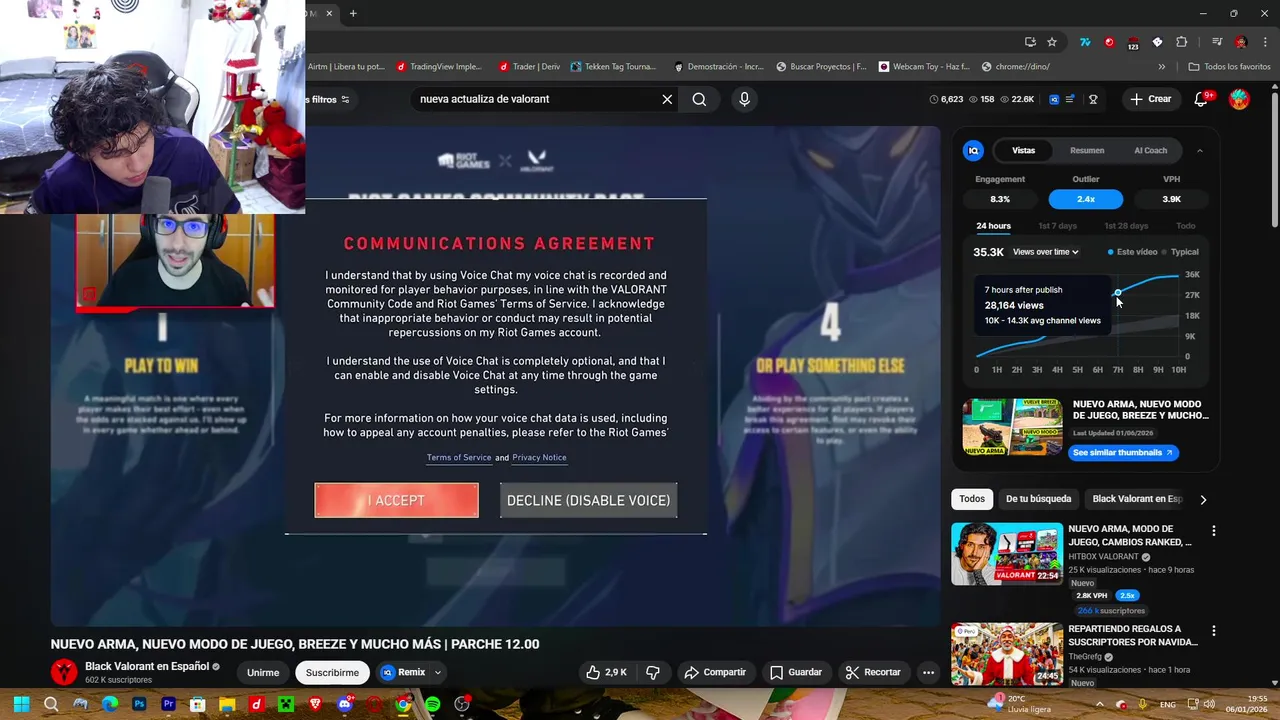Toggle the Este video chart legend
The image size is (1280, 720).
click(x=1132, y=252)
